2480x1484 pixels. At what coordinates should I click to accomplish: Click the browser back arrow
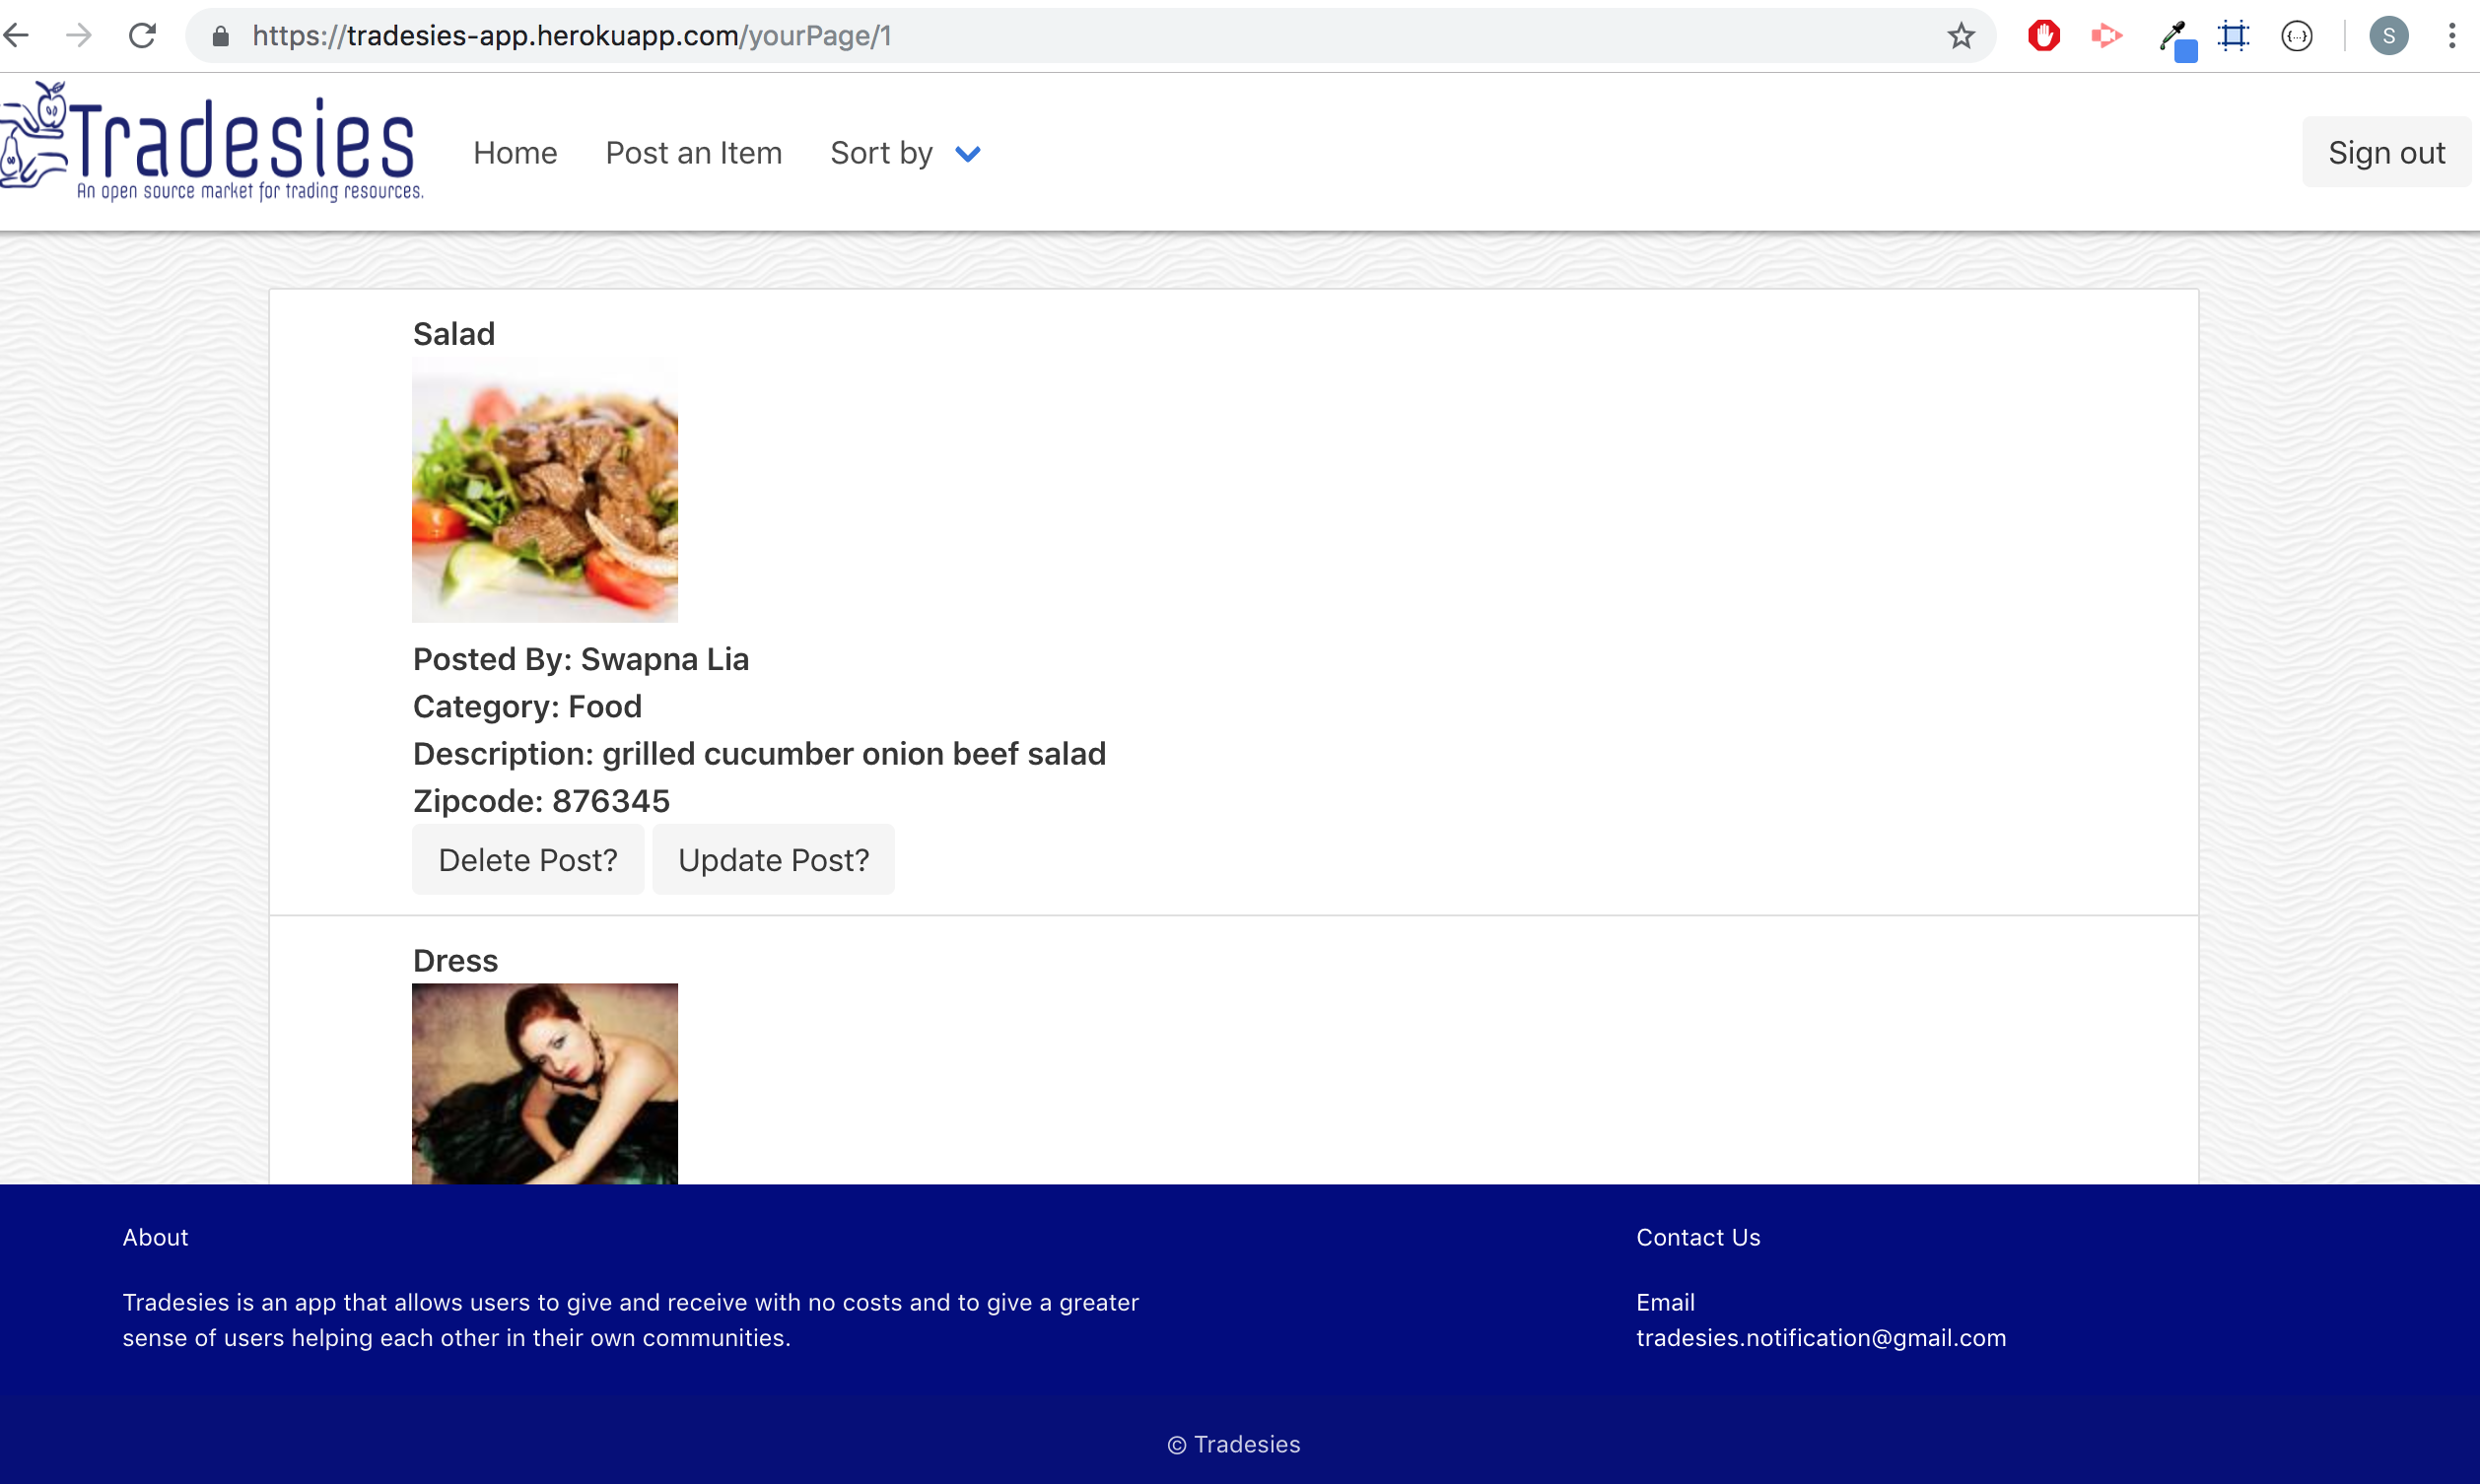click(17, 36)
